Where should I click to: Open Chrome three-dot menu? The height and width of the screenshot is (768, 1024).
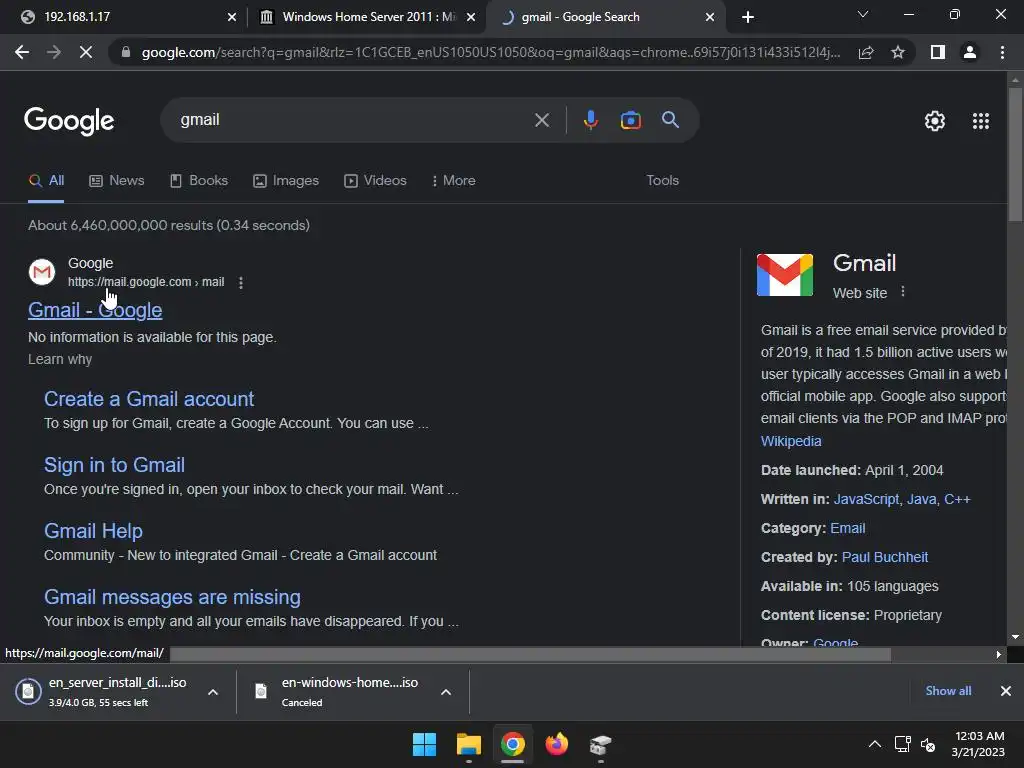pos(1002,52)
